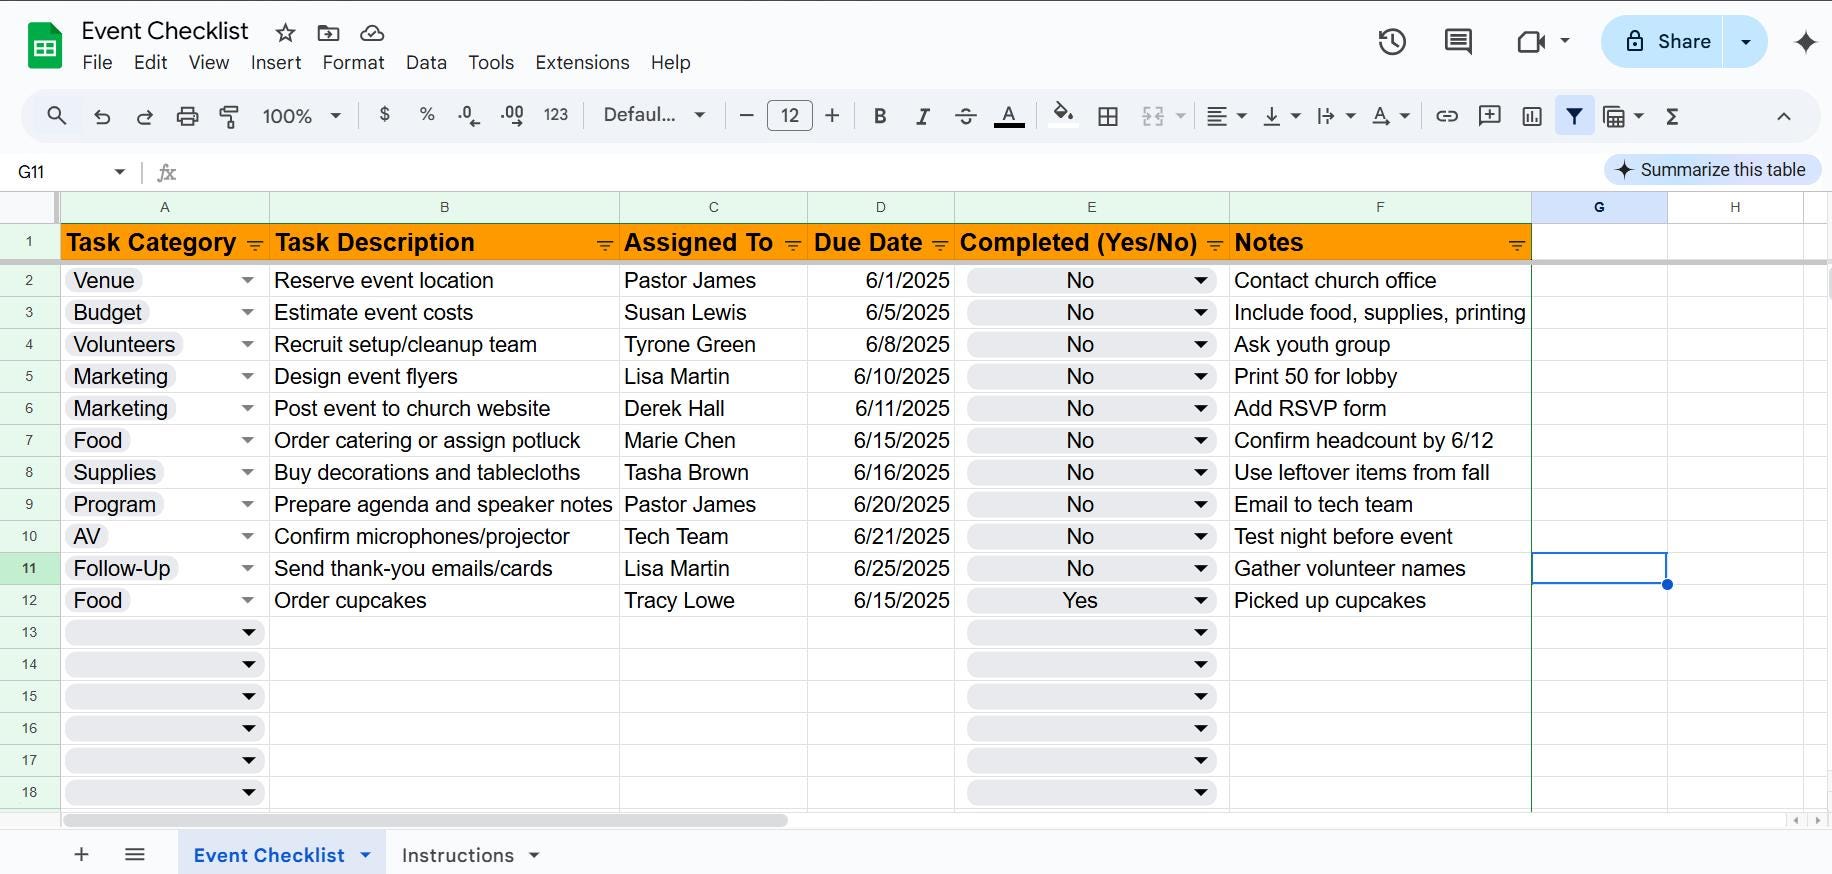Open the fill color picker

[x=1064, y=115]
